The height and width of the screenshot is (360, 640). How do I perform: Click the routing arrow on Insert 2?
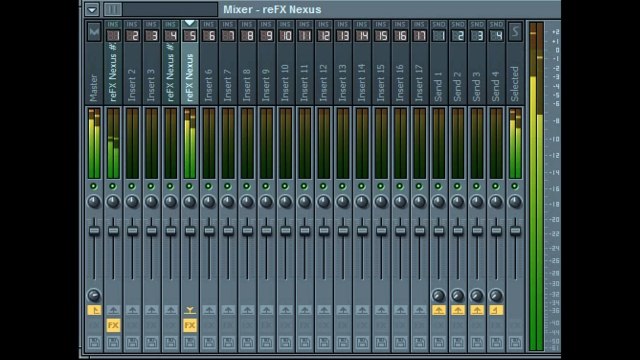tap(132, 310)
